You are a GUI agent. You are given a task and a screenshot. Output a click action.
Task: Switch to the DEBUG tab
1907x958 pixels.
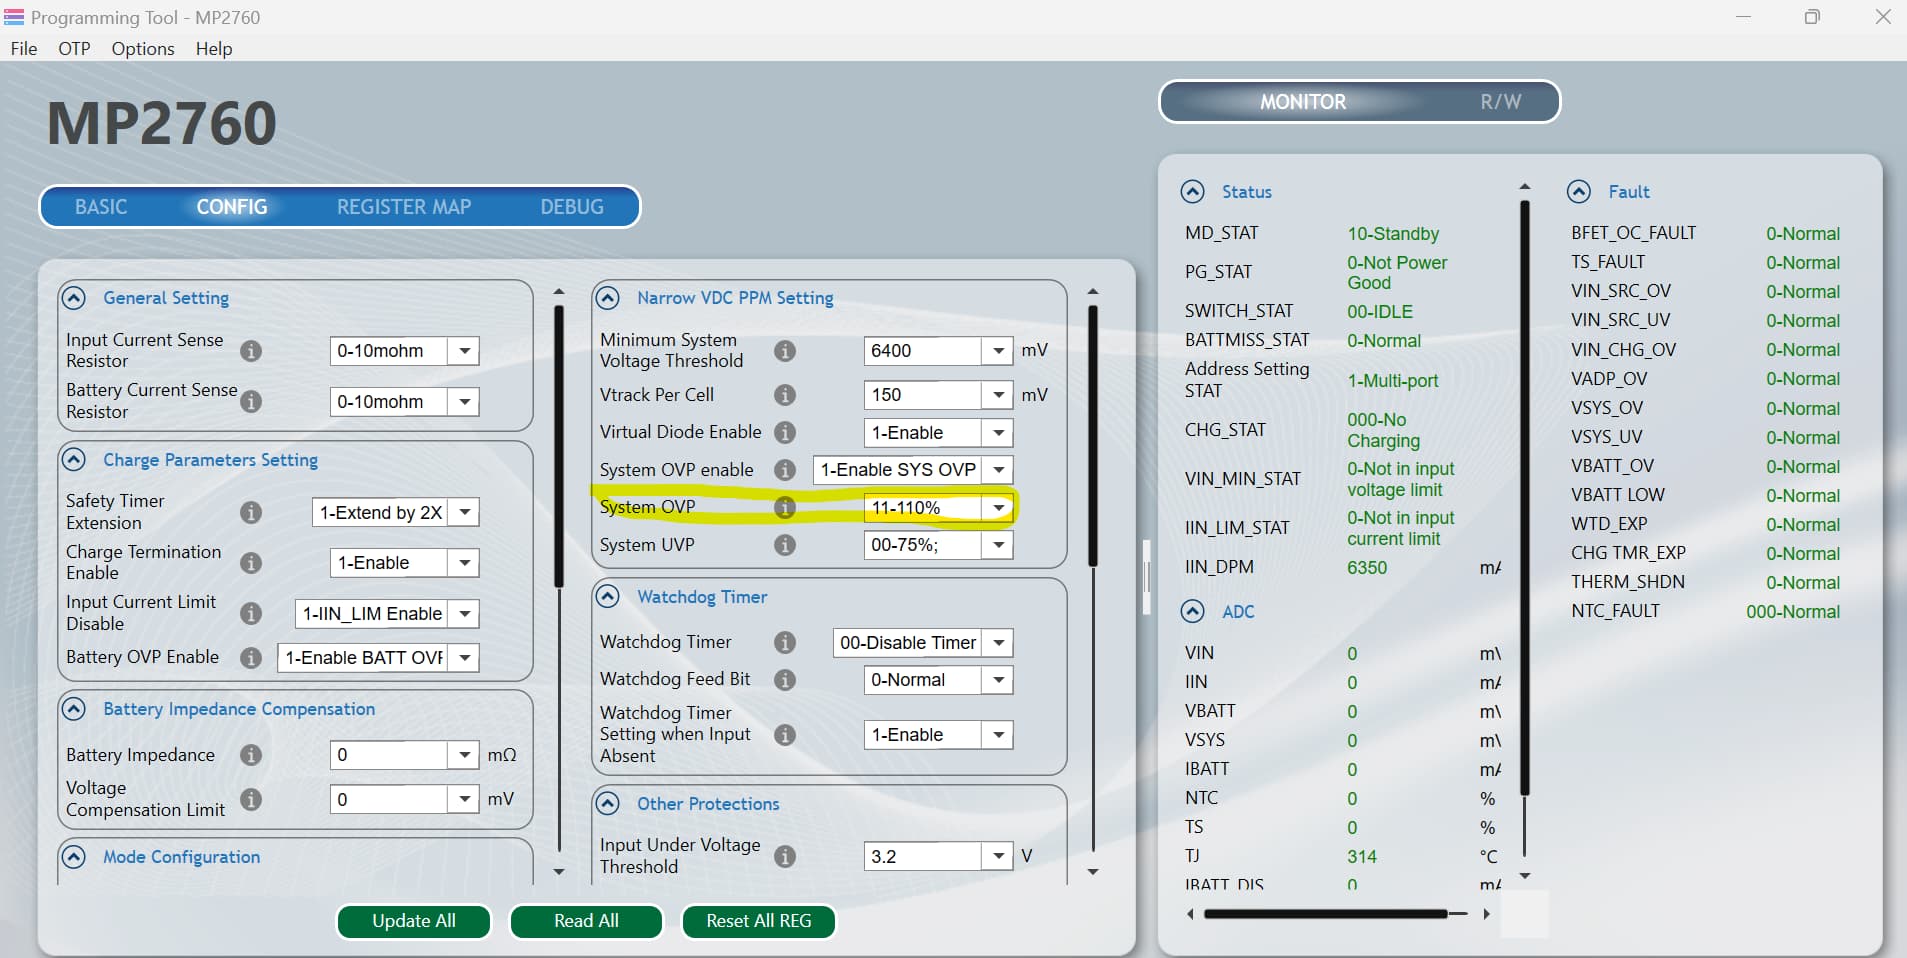(572, 207)
